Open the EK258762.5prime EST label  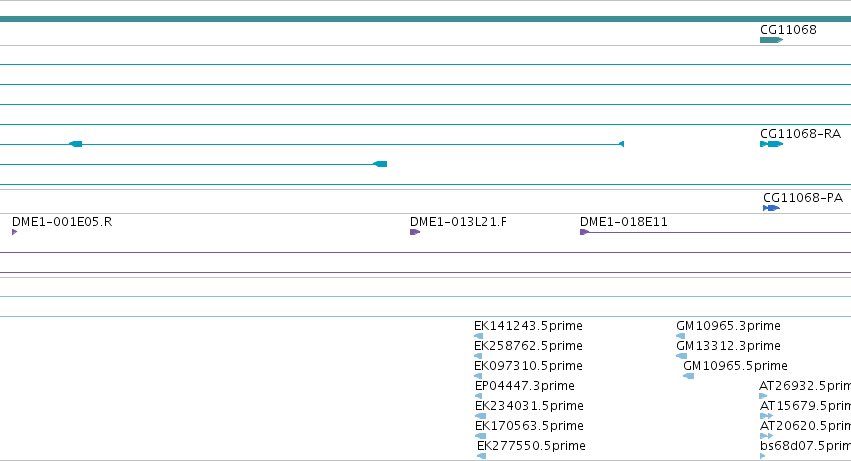coord(528,345)
